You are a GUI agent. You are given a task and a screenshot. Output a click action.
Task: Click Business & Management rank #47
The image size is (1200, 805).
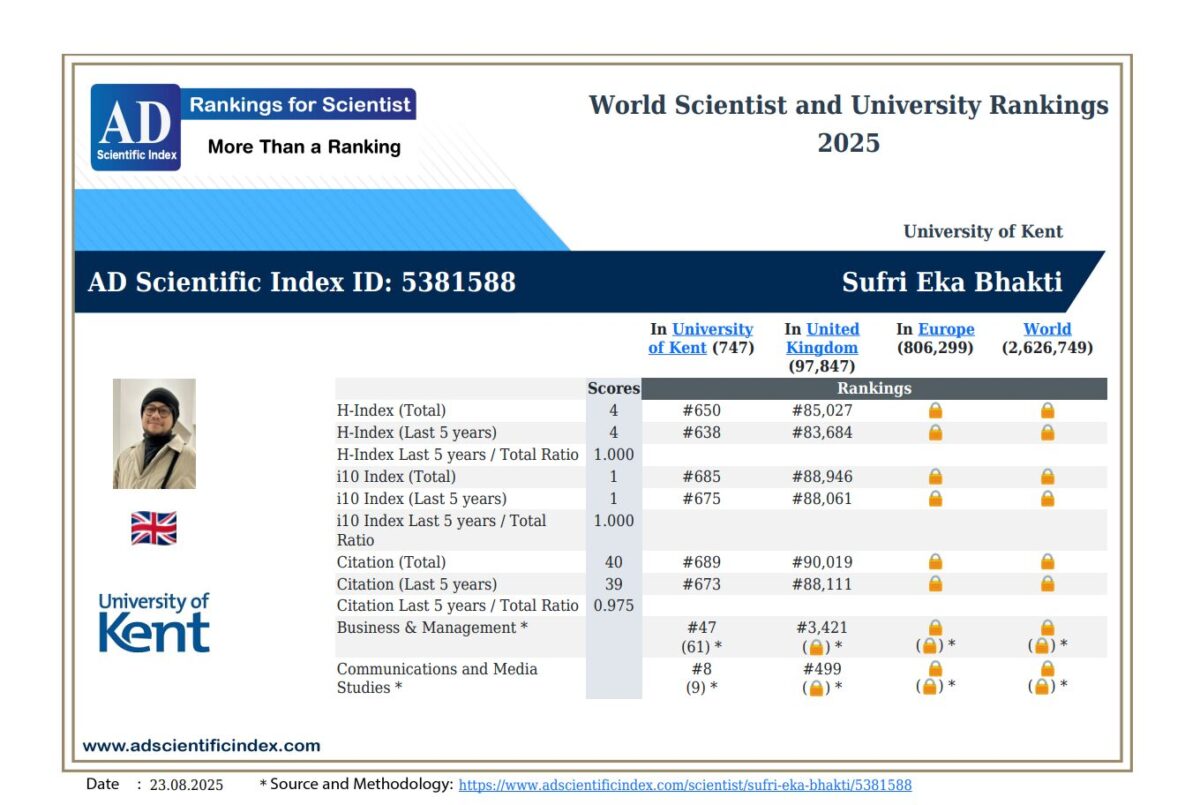(x=701, y=627)
